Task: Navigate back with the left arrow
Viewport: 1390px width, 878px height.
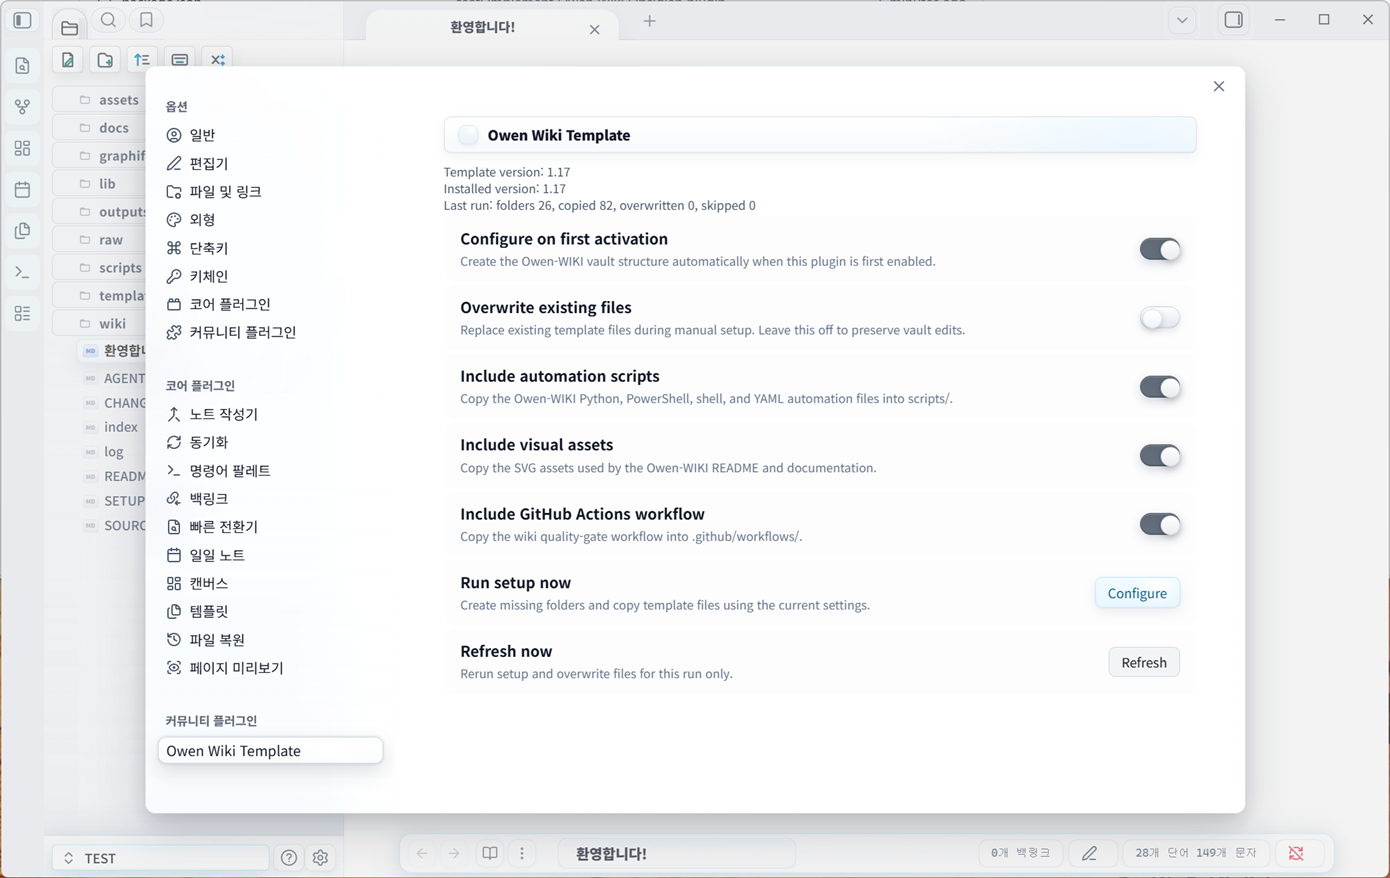Action: coord(422,854)
